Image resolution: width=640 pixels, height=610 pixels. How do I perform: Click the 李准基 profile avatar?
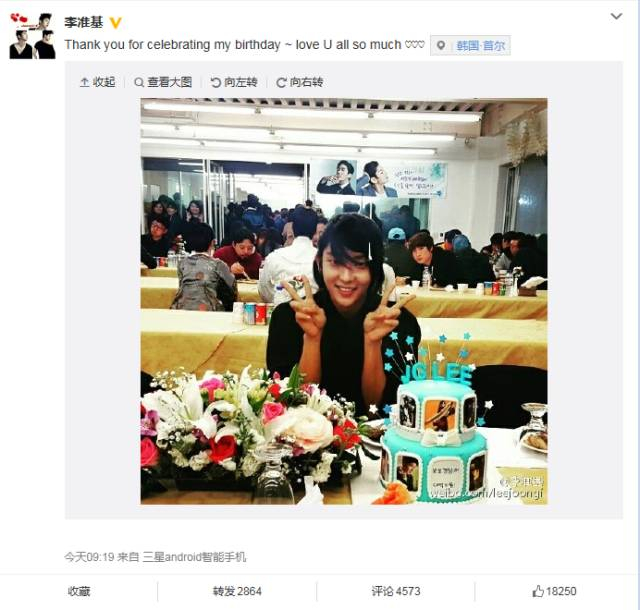coord(33,36)
